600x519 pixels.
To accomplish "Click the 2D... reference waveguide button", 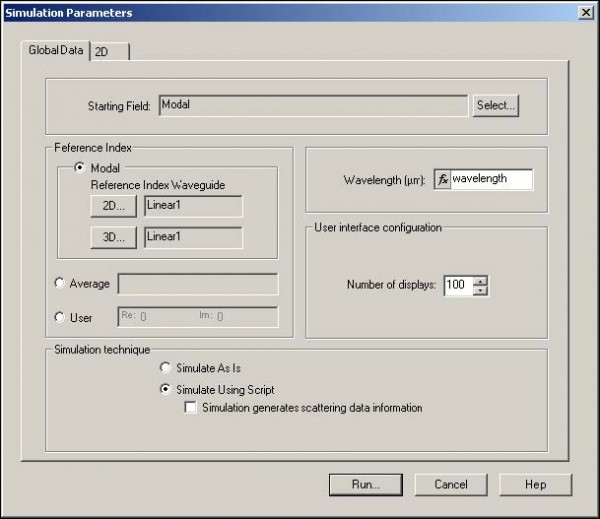I will 114,206.
